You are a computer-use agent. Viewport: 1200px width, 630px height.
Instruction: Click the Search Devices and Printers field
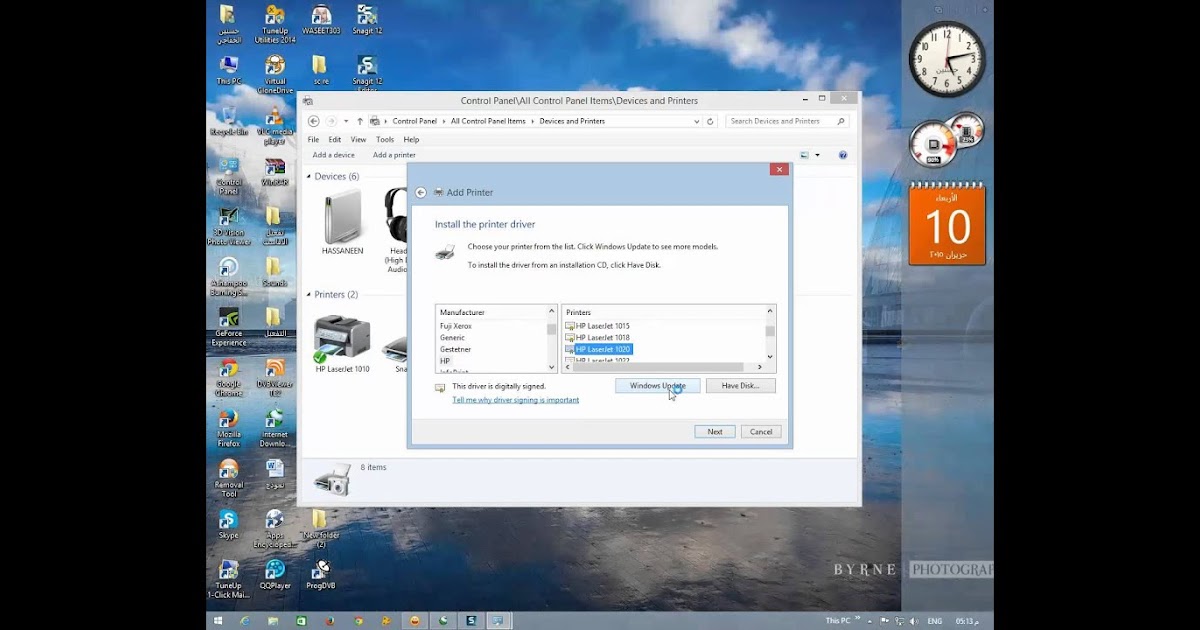pyautogui.click(x=787, y=121)
